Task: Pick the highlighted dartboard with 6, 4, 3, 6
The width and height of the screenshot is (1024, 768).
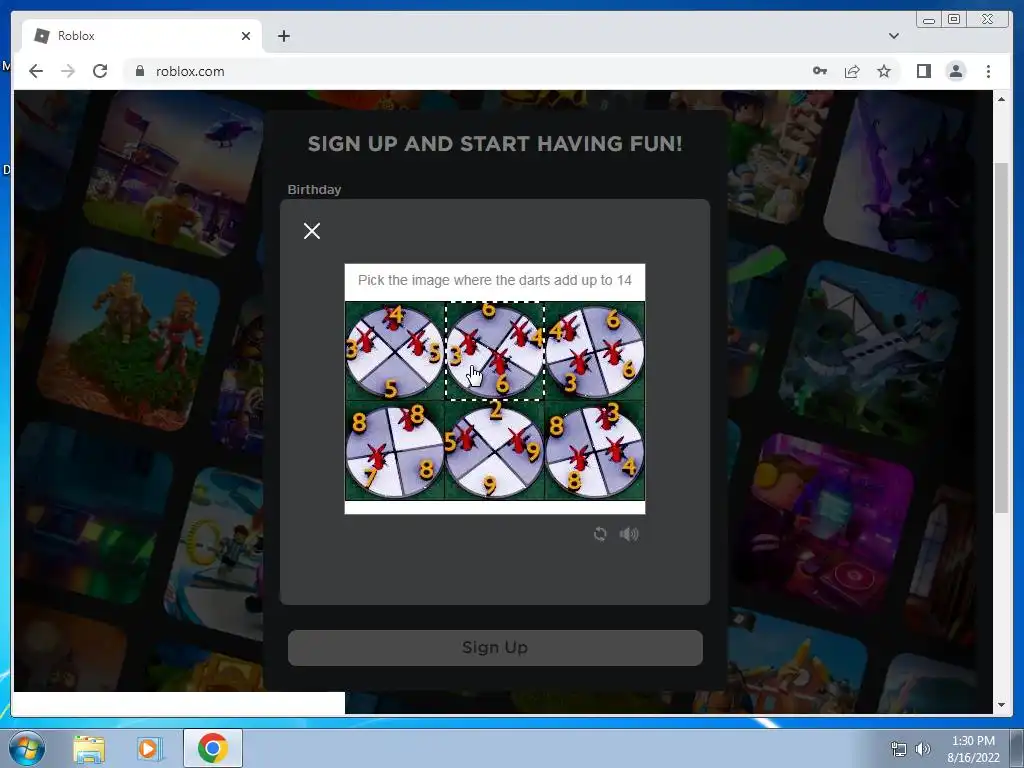Action: tap(495, 351)
